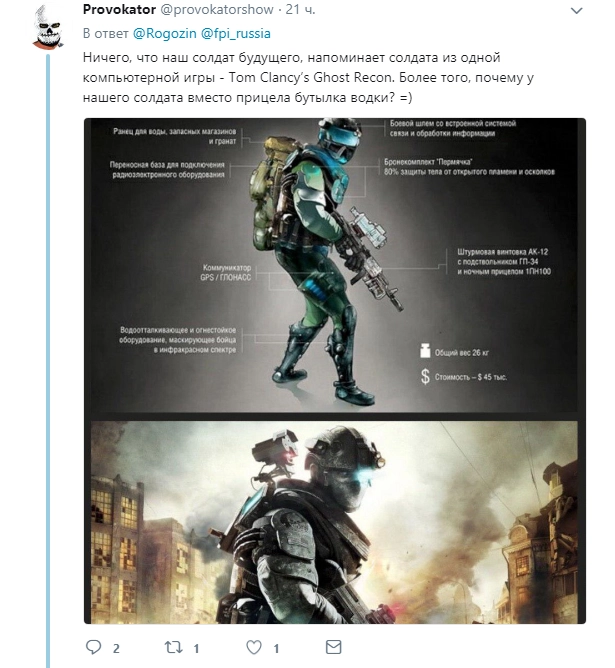615x668 pixels.
Task: Open Provokator's skull profile avatar
Action: [48, 27]
